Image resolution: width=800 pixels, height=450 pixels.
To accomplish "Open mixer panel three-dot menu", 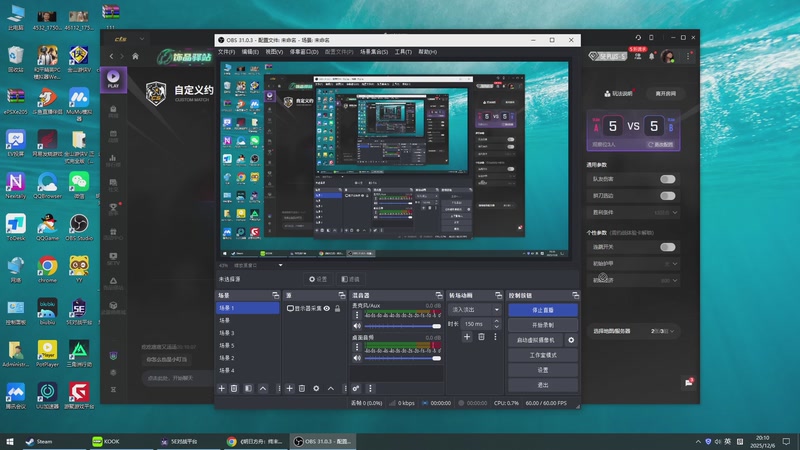I will [x=370, y=389].
